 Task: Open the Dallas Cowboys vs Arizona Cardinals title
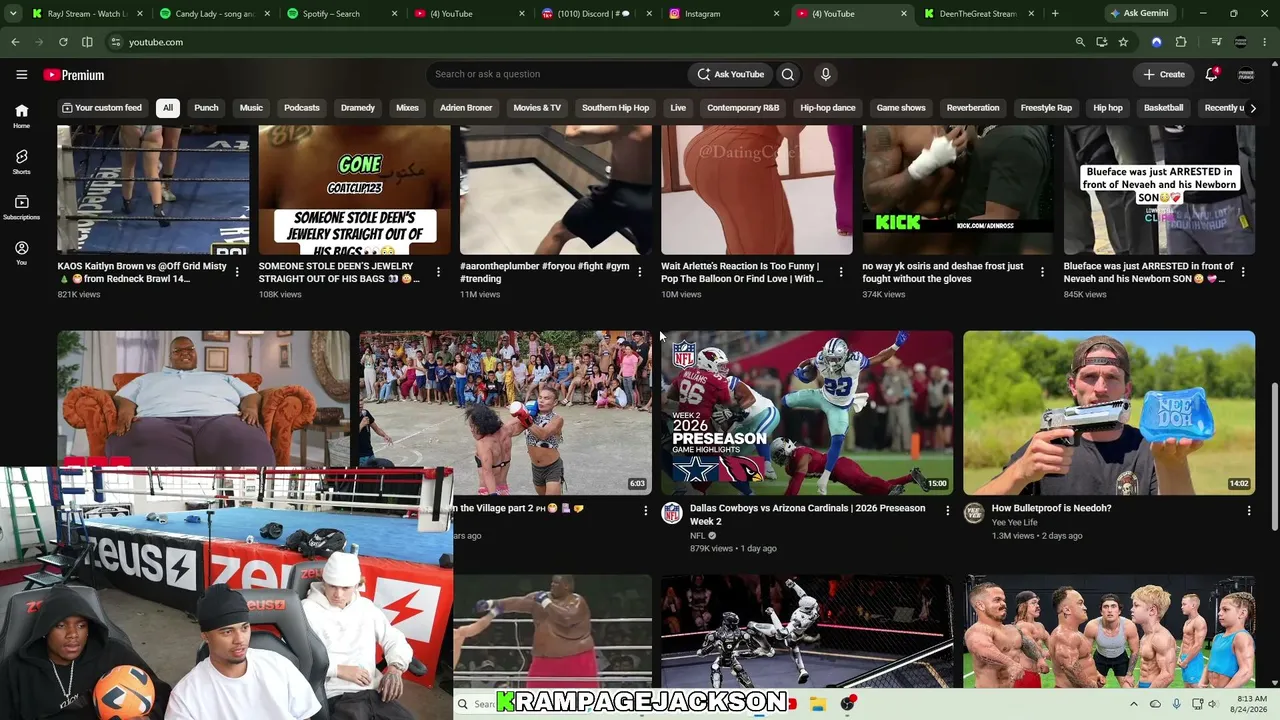tap(807, 515)
